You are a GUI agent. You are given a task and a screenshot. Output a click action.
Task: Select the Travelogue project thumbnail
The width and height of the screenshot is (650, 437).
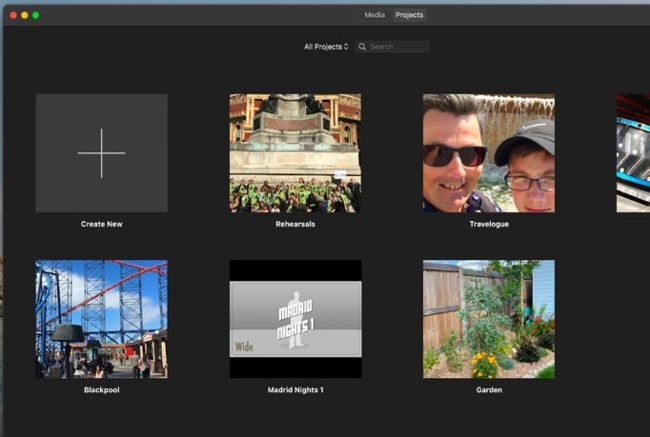click(488, 153)
